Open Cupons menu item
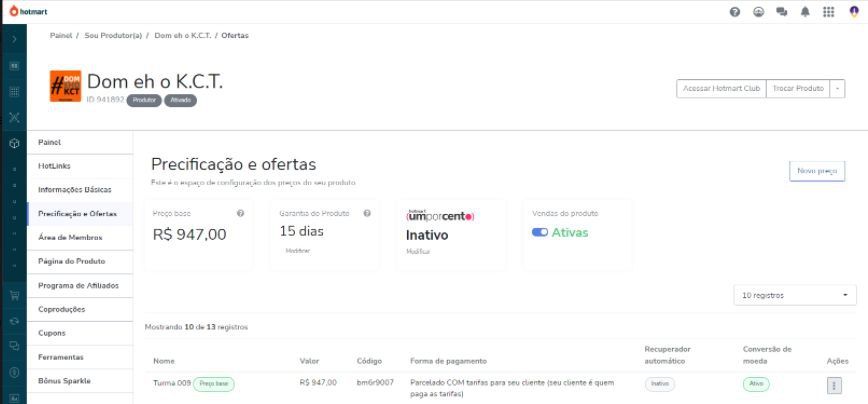The image size is (868, 404). pos(80,333)
